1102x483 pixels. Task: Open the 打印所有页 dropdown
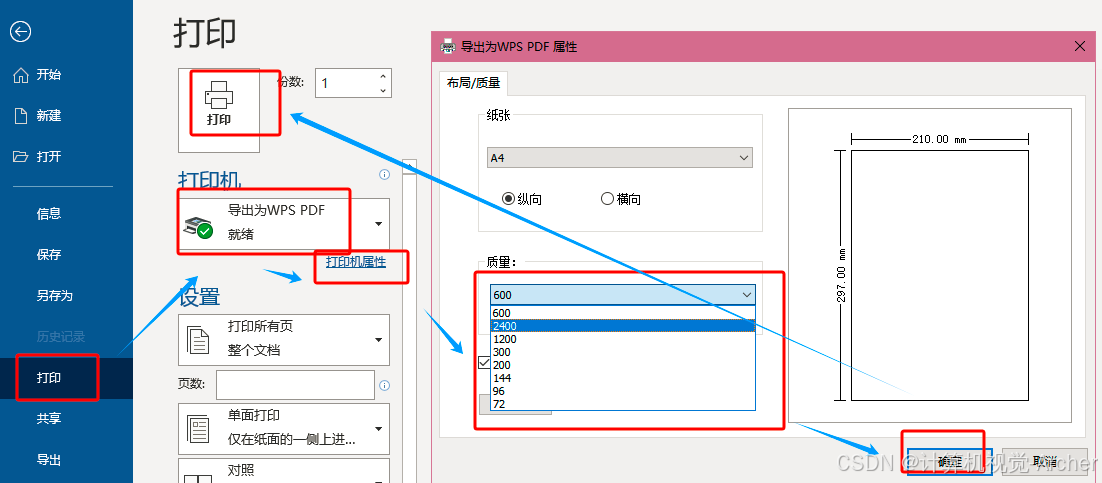pos(284,340)
